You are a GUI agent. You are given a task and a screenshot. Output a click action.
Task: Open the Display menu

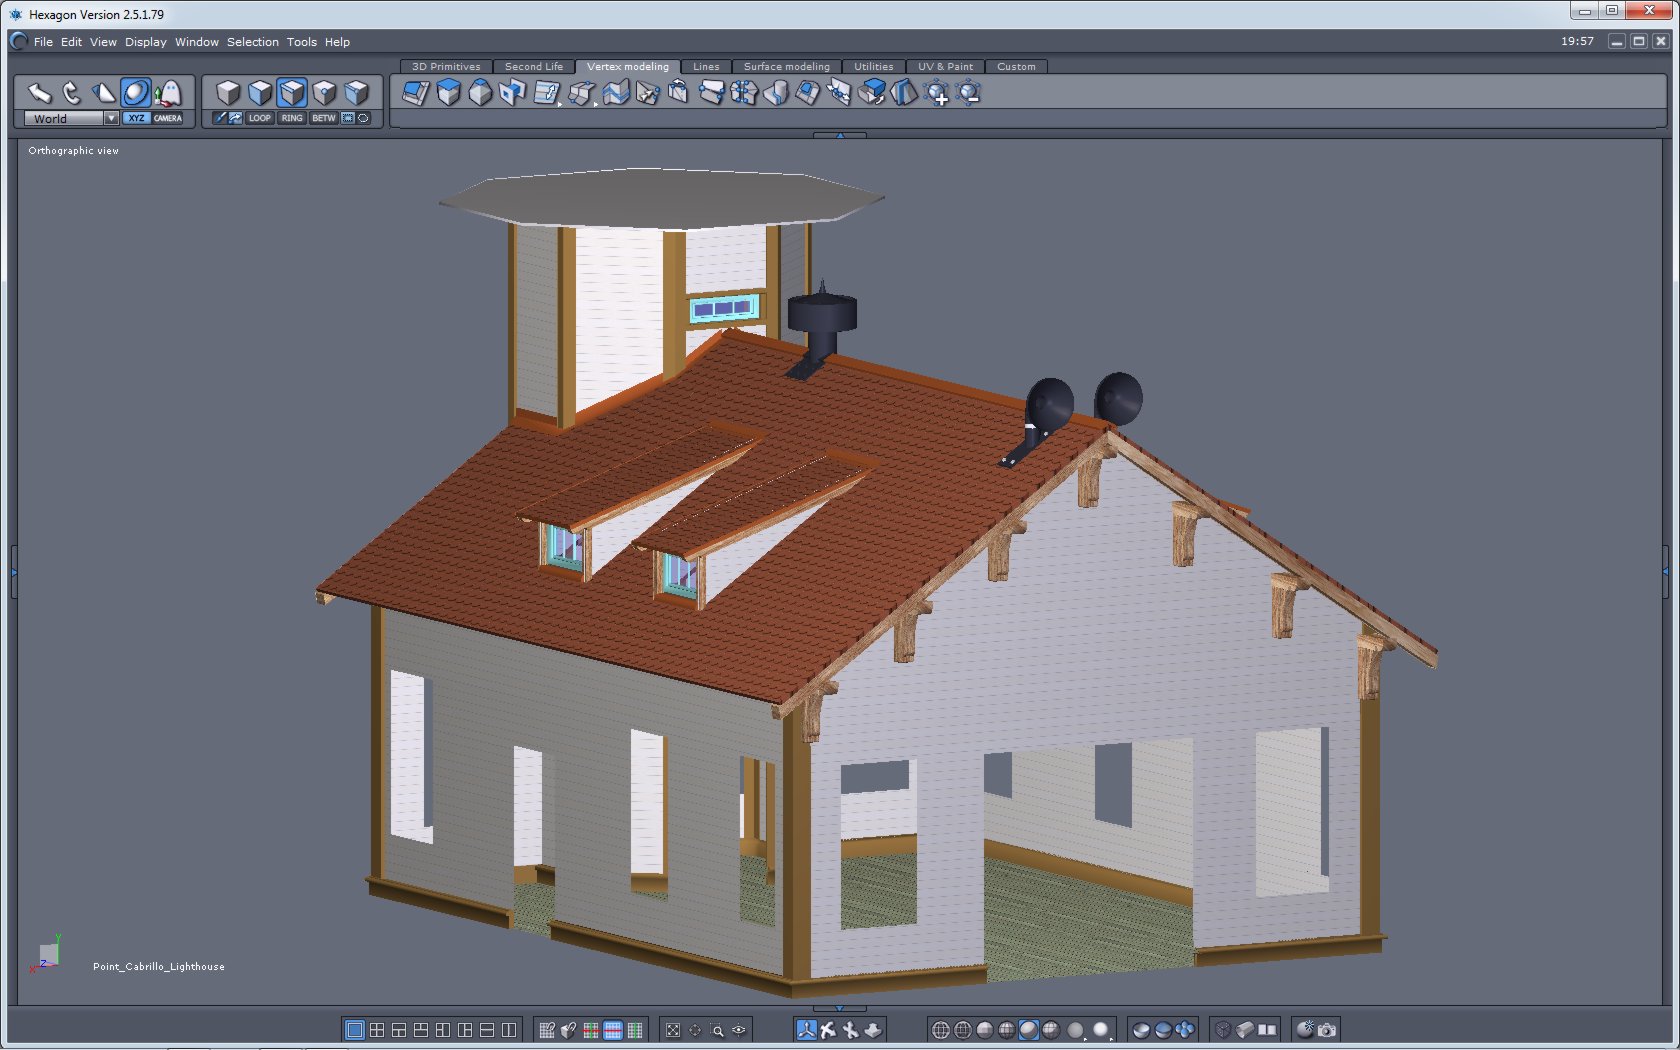pos(146,42)
